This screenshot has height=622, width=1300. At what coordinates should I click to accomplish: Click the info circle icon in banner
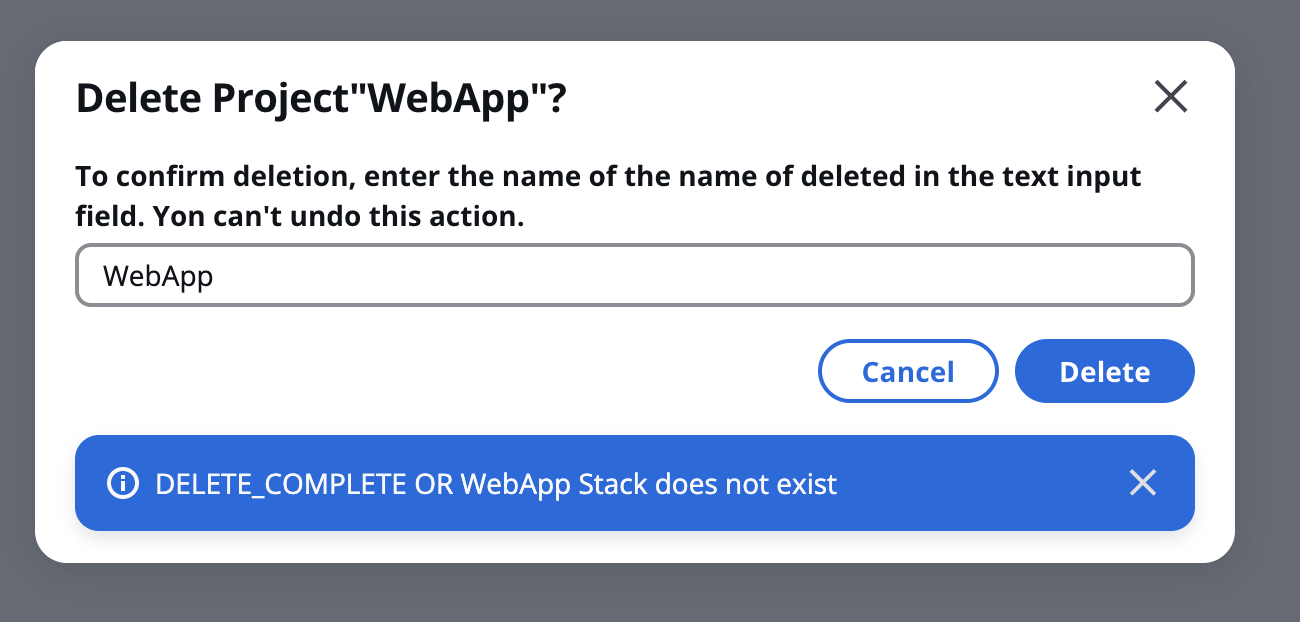[x=123, y=484]
